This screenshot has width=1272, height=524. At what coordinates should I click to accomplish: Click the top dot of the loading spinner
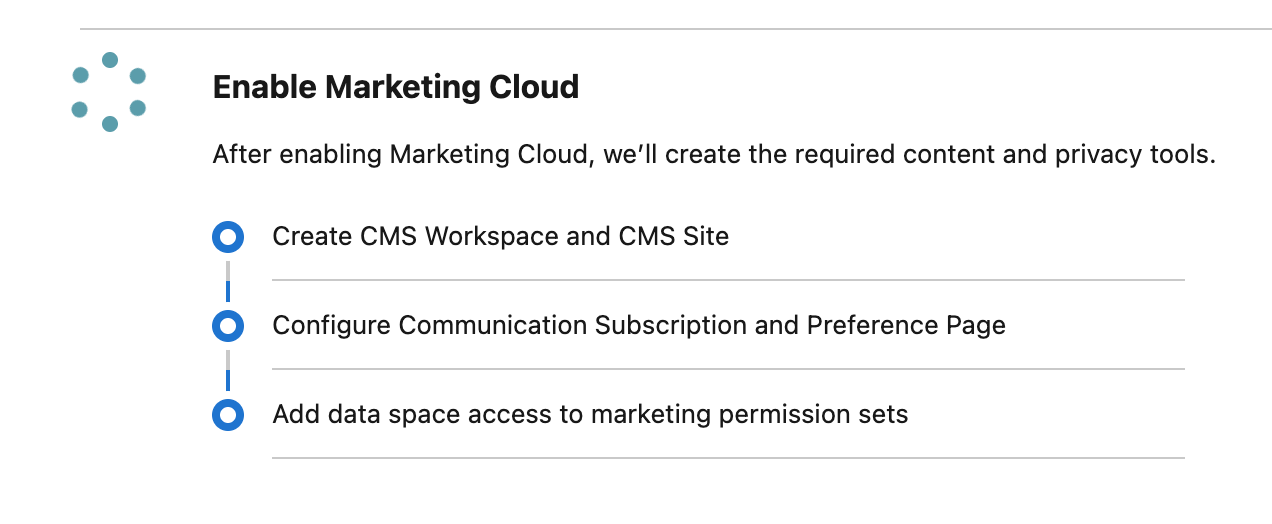point(110,60)
